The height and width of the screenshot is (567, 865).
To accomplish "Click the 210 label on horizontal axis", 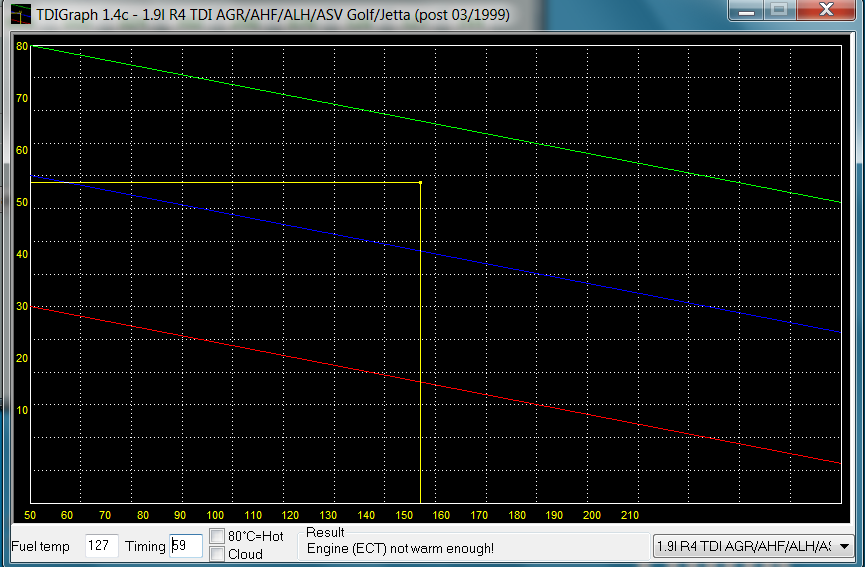I will (629, 515).
